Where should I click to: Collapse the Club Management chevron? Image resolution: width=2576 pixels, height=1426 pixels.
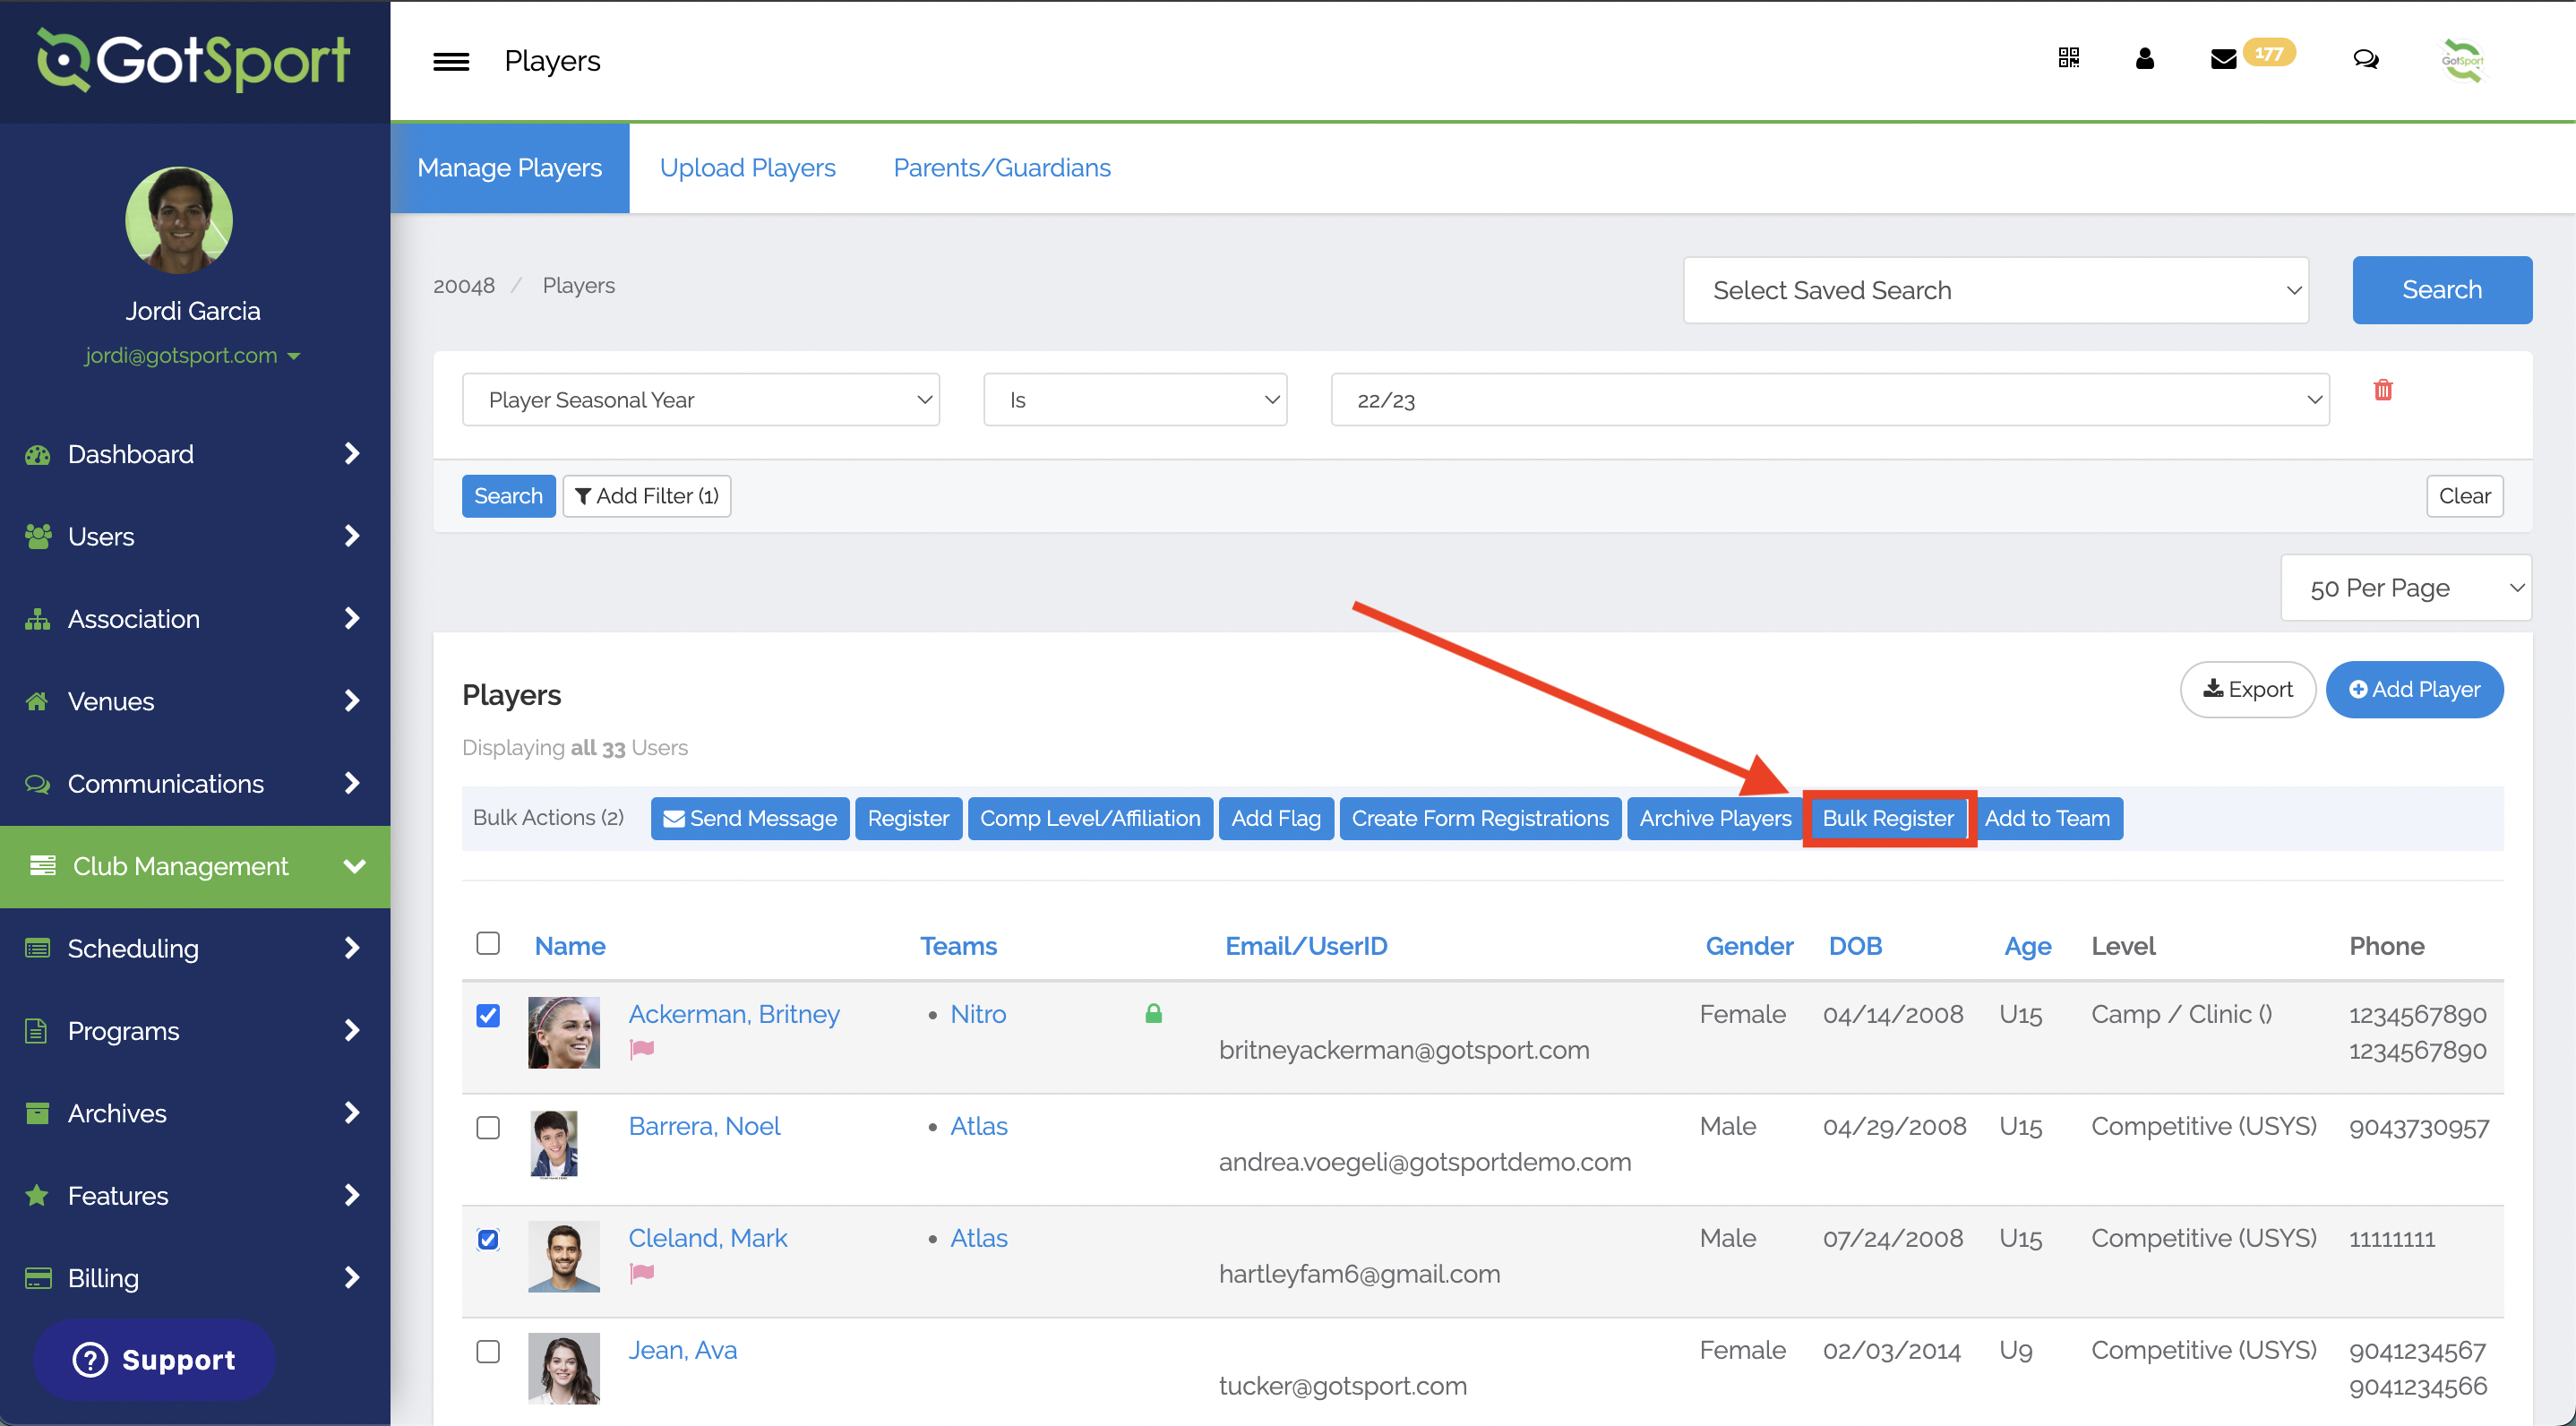(354, 866)
